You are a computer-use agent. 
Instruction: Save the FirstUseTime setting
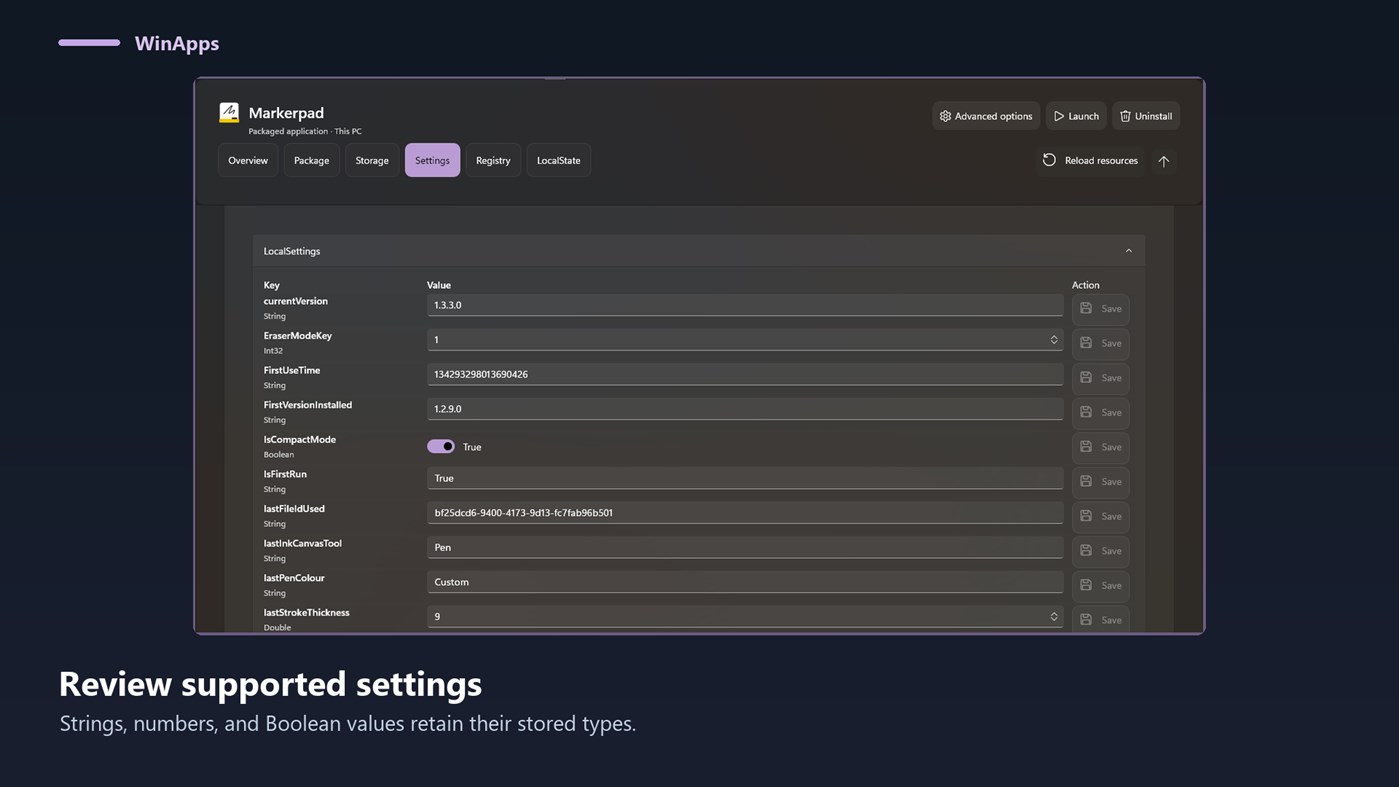1101,378
